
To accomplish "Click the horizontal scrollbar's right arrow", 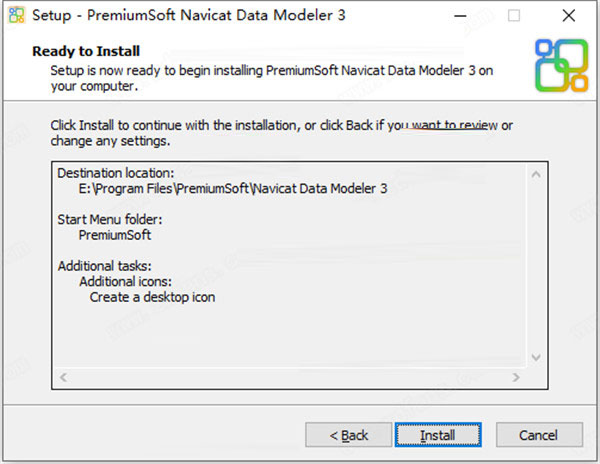I will click(x=516, y=378).
